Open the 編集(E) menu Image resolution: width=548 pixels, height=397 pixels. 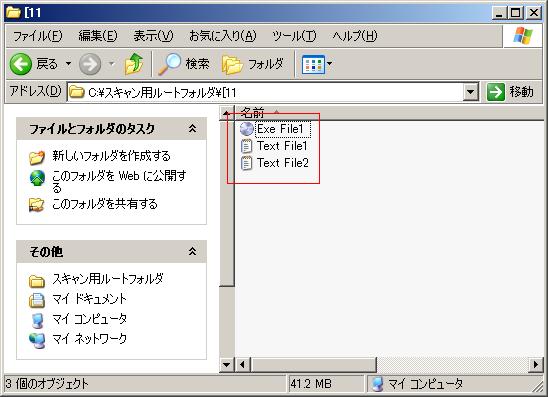tap(98, 36)
